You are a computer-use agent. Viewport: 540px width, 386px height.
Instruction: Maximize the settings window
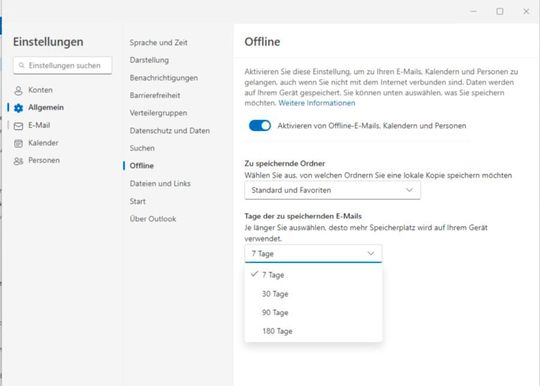click(500, 11)
